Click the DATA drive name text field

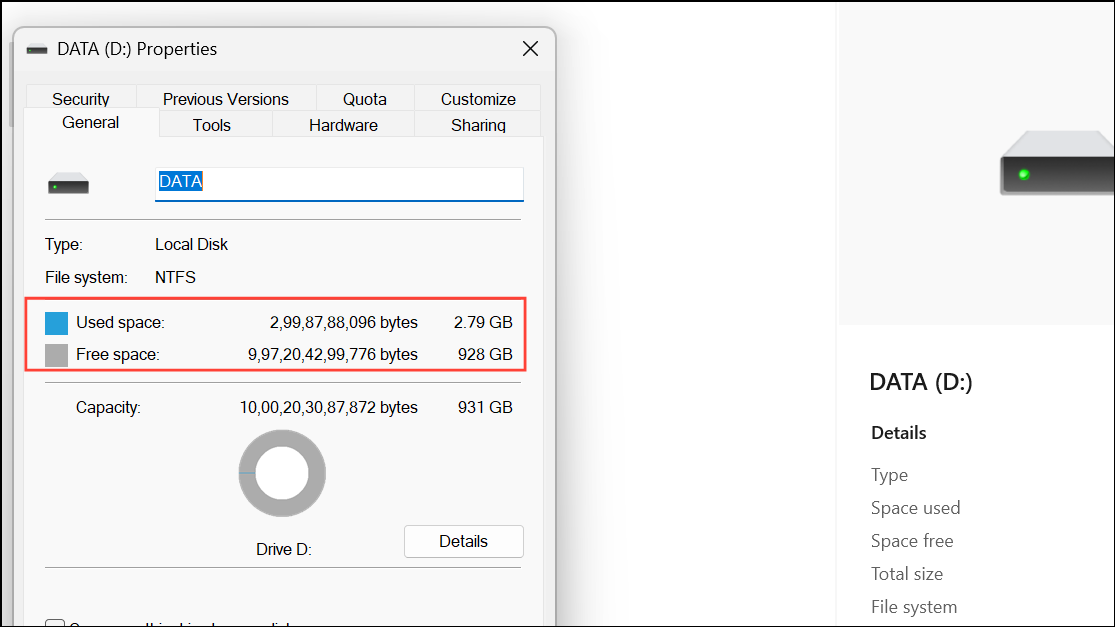338,183
